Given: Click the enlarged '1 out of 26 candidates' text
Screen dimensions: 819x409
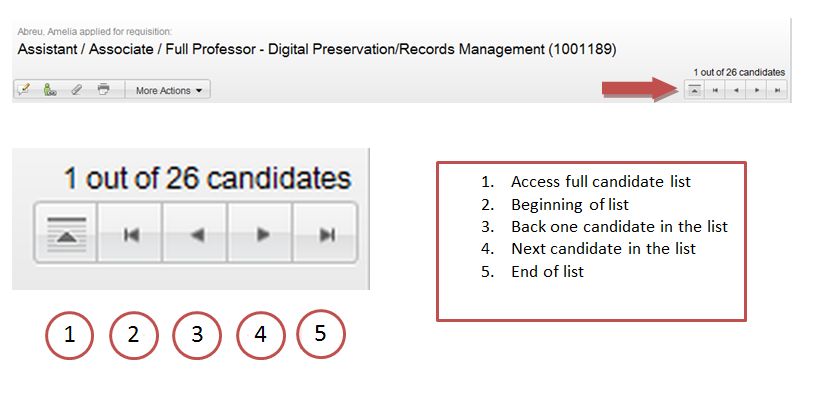Looking at the screenshot, I should 207,179.
